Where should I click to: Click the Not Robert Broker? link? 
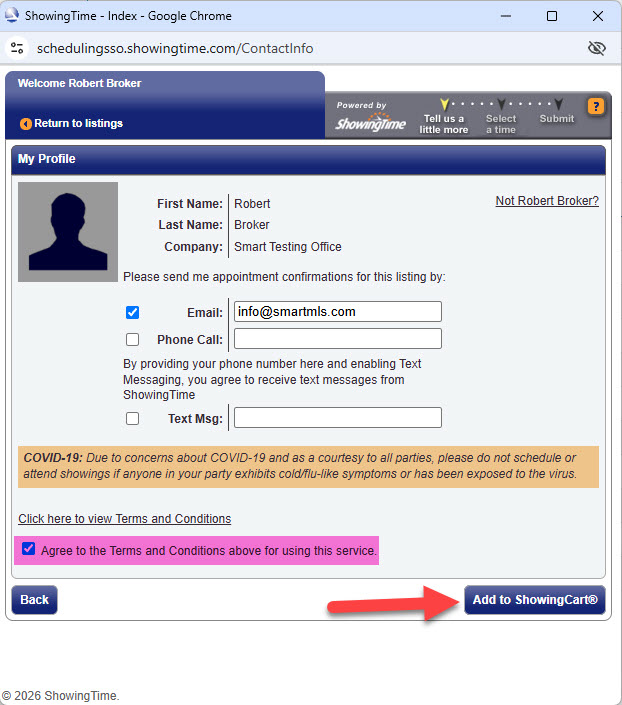[x=547, y=201]
